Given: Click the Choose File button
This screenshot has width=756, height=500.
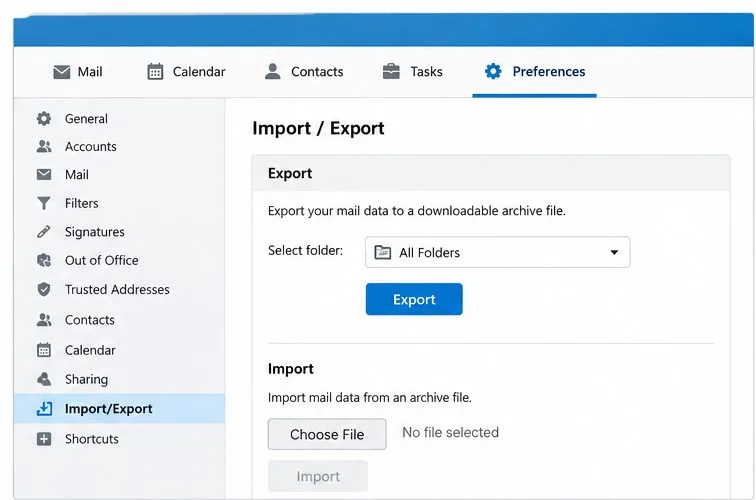Looking at the screenshot, I should pyautogui.click(x=327, y=434).
